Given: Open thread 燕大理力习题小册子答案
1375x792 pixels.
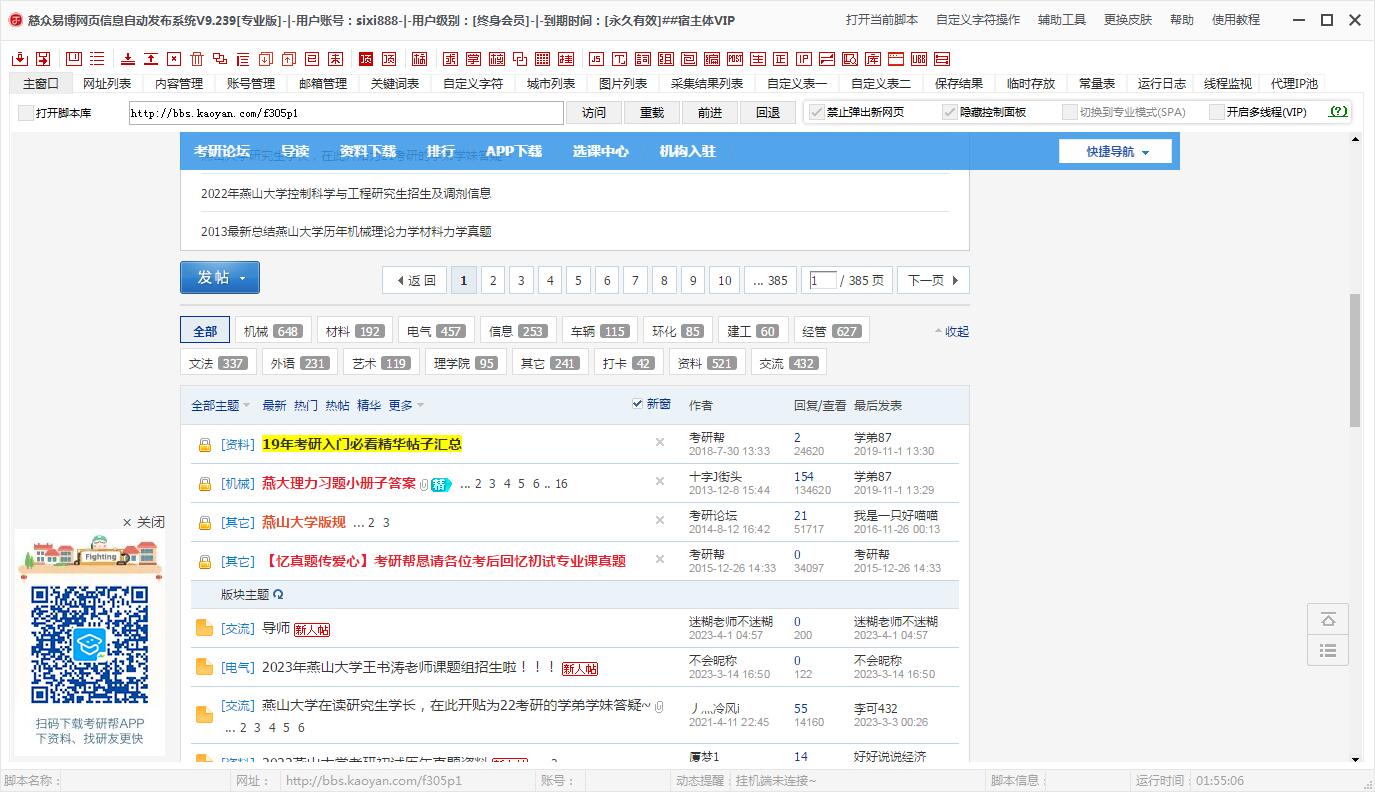Looking at the screenshot, I should (339, 483).
